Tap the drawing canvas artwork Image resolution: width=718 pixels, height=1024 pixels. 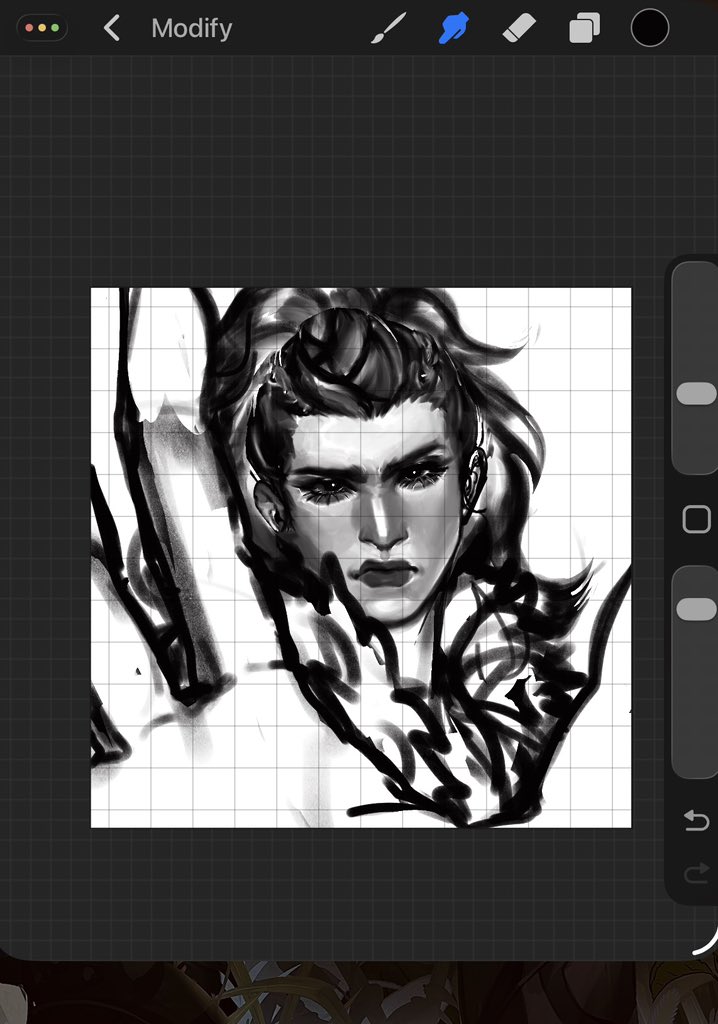click(361, 558)
